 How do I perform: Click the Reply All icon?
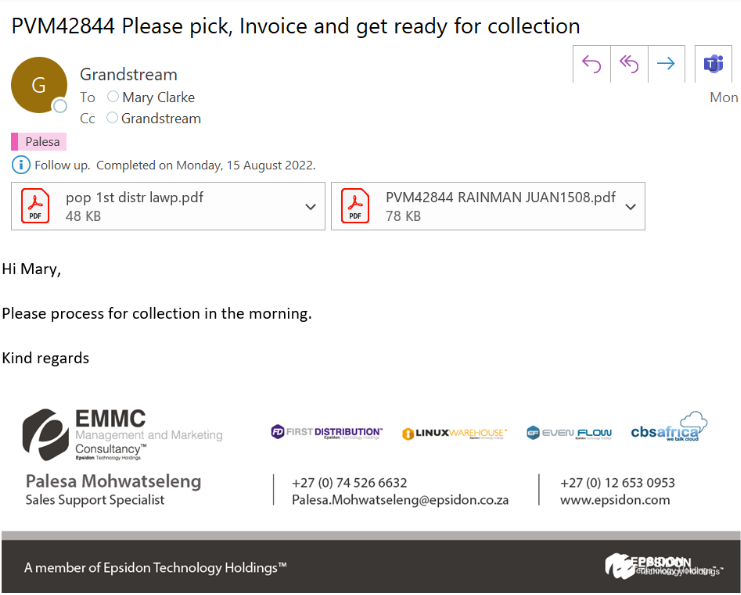tap(629, 64)
